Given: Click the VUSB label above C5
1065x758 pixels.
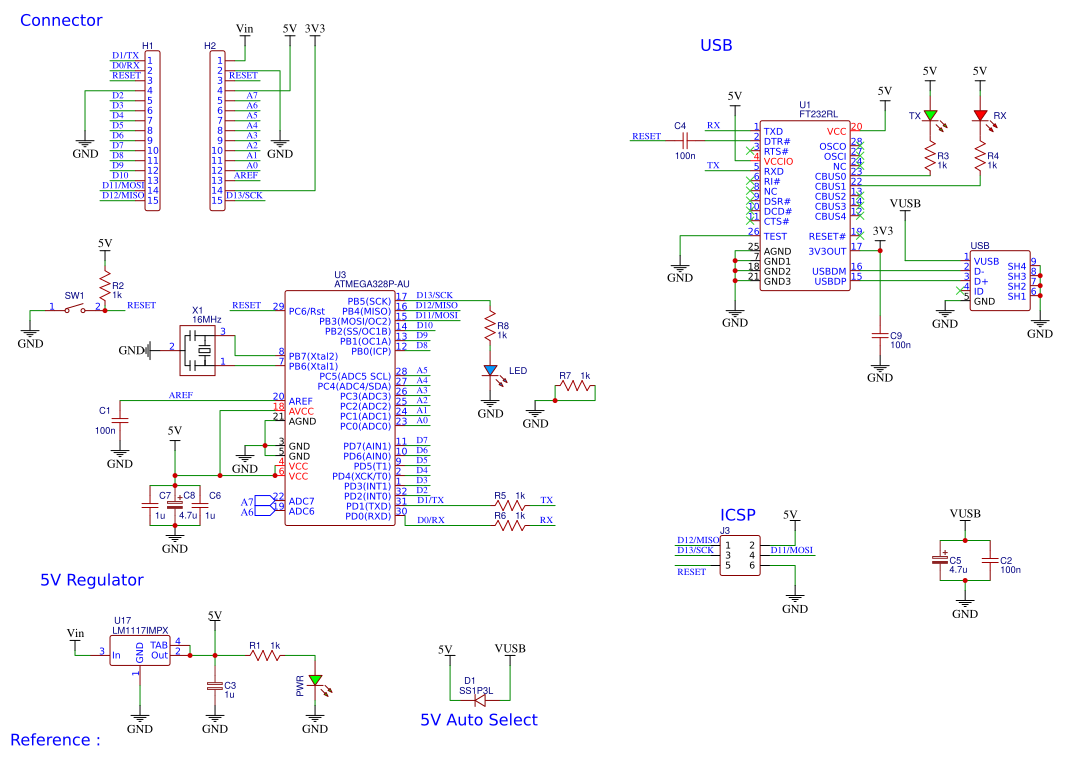Looking at the screenshot, I should [x=965, y=513].
